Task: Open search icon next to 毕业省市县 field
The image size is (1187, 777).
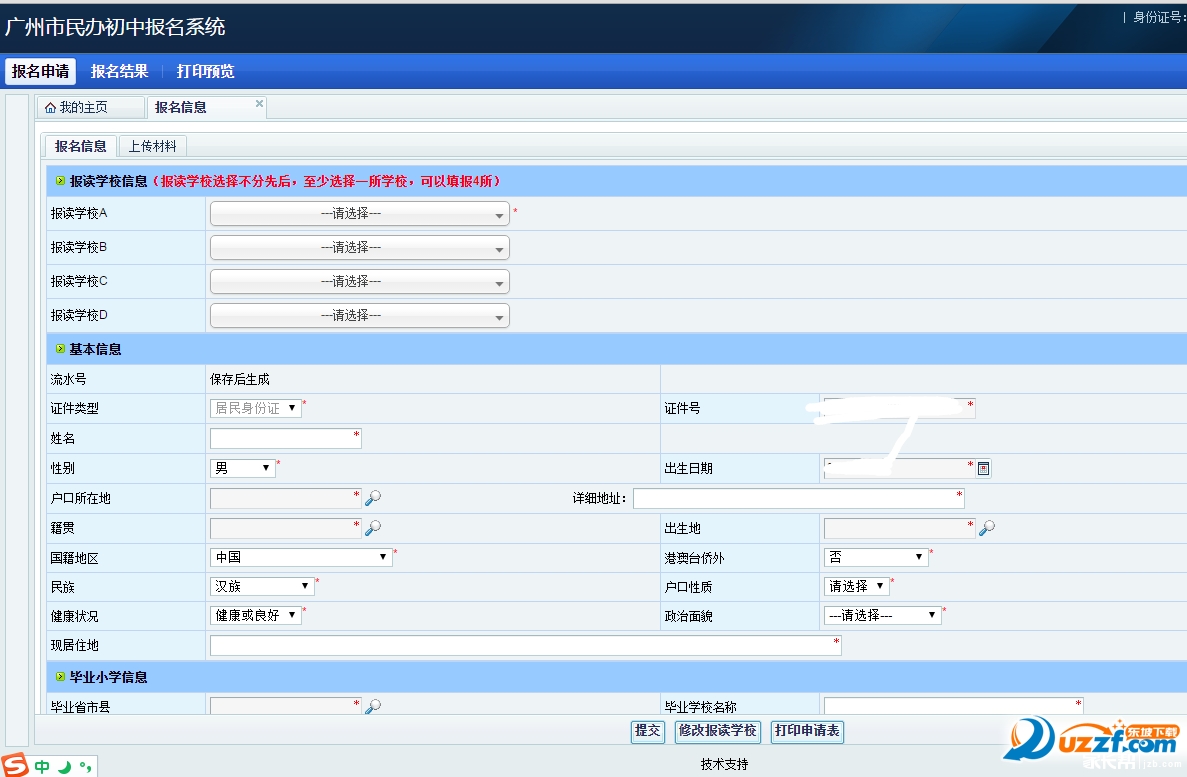Action: tap(372, 706)
